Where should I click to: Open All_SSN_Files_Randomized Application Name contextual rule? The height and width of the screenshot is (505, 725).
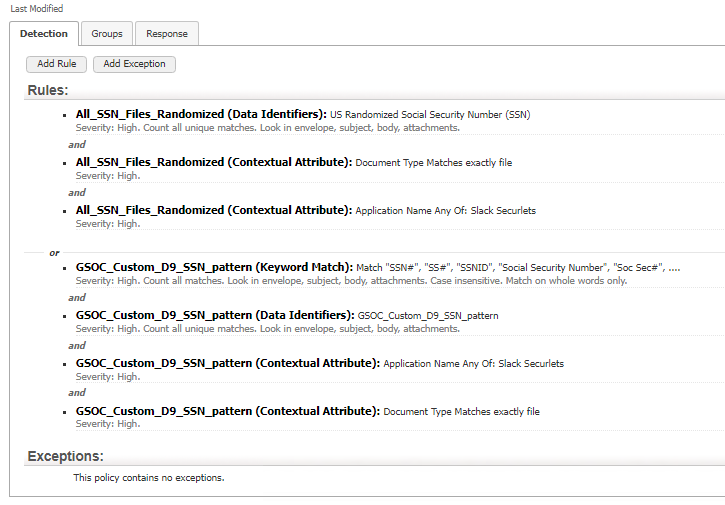pos(214,210)
